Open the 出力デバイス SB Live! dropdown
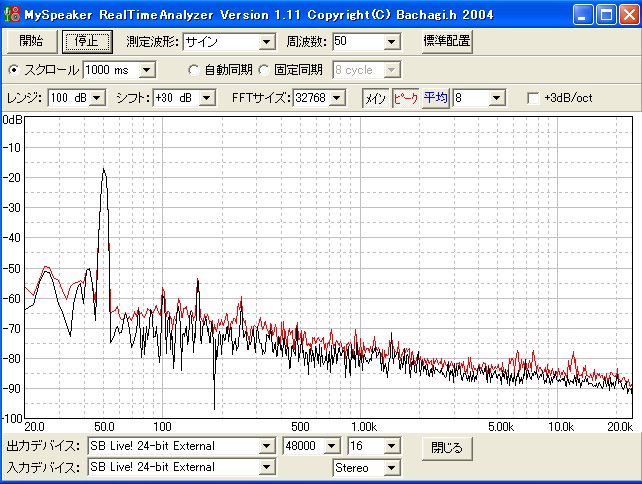Image resolution: width=642 pixels, height=484 pixels. point(267,446)
